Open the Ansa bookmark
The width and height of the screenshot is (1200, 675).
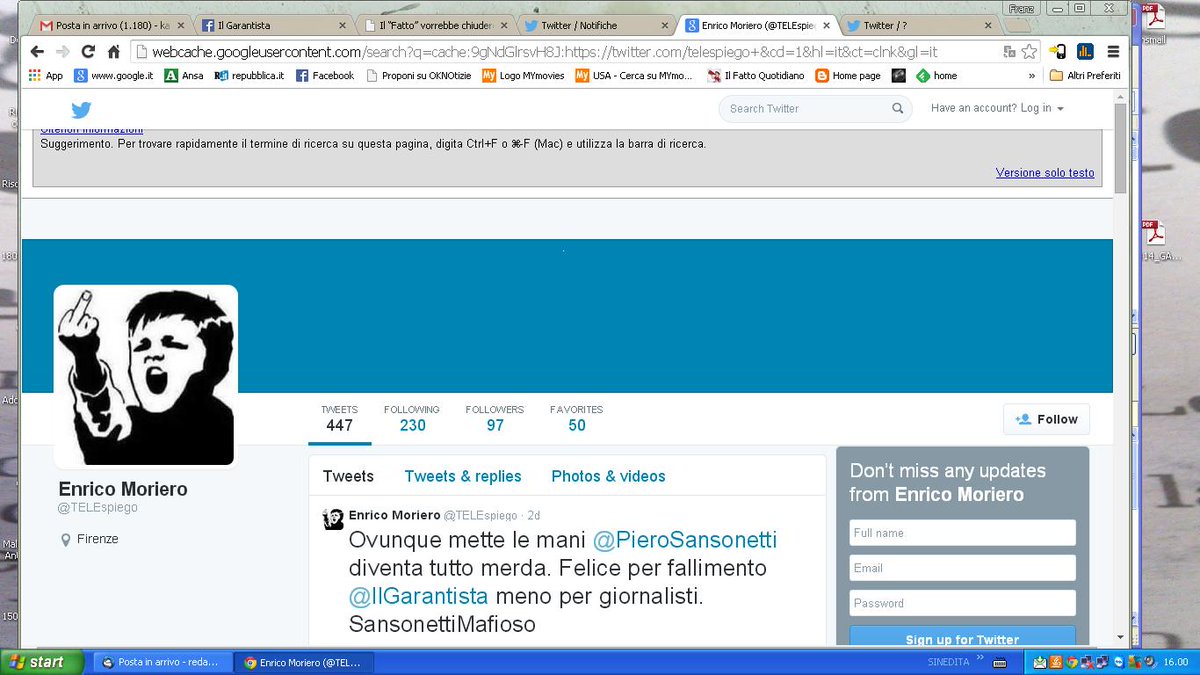pos(183,75)
